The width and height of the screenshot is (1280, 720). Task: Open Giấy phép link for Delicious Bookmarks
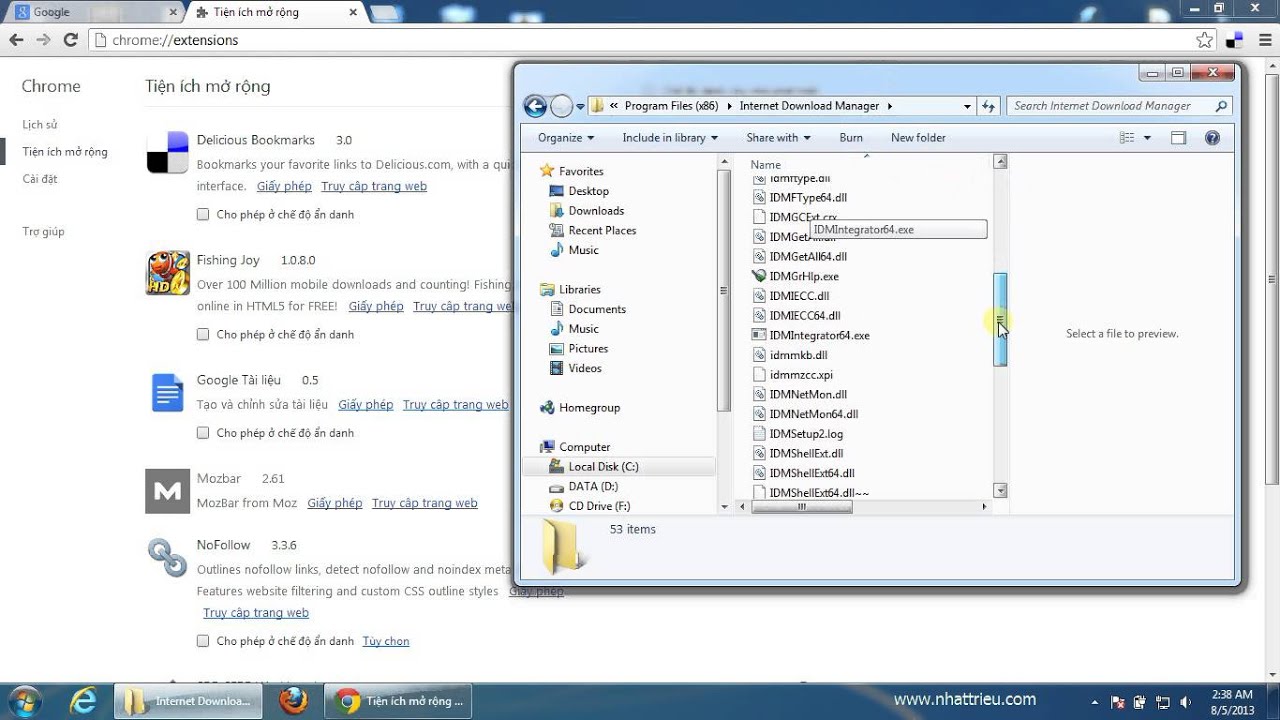[284, 187]
